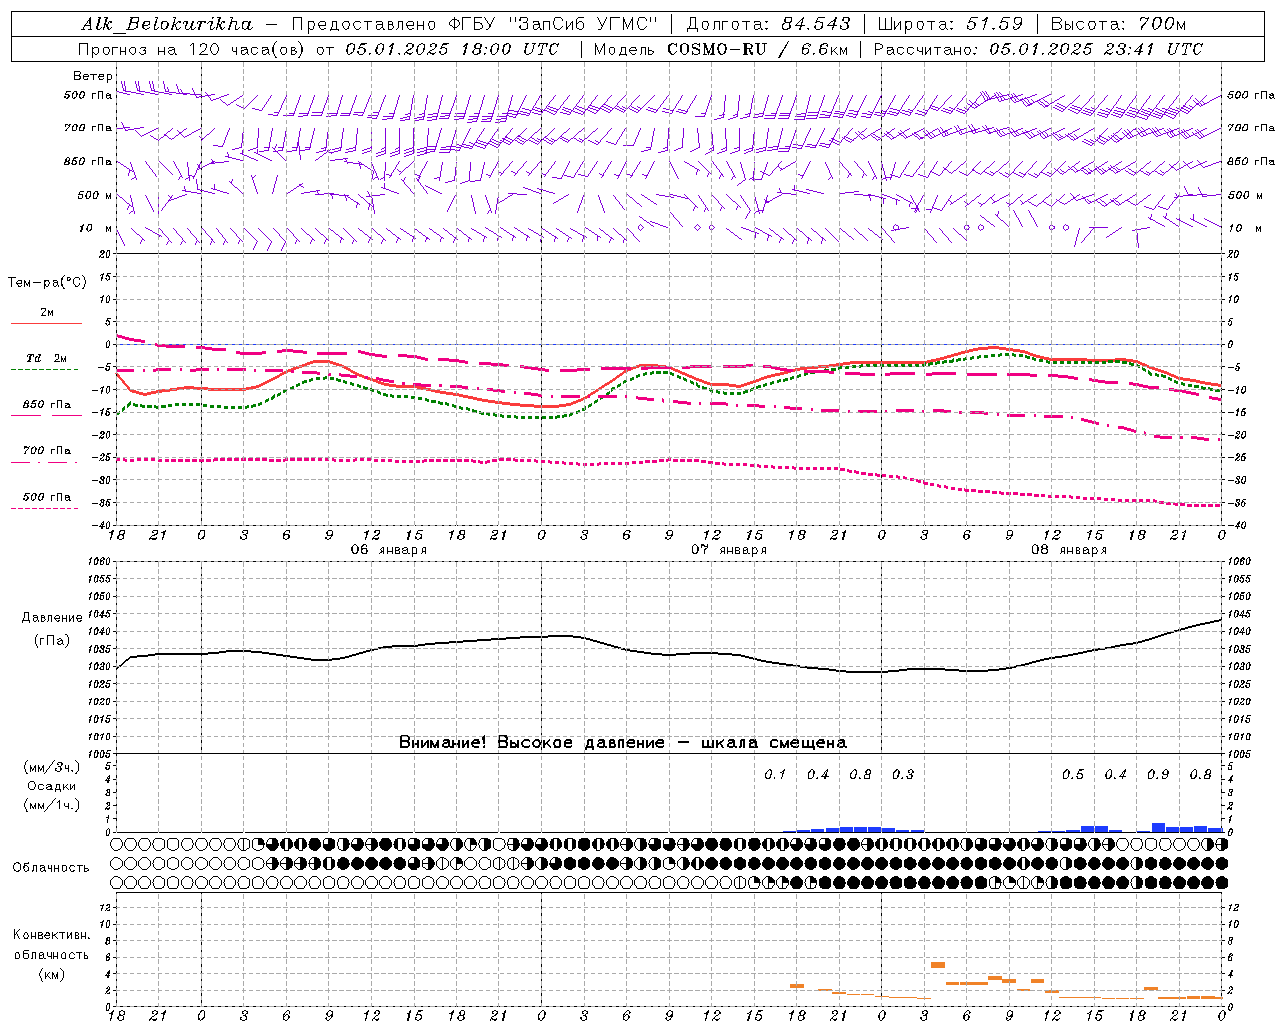Select the elevation text Высота: 700м
This screenshot has width=1280, height=1024.
tap(1118, 23)
